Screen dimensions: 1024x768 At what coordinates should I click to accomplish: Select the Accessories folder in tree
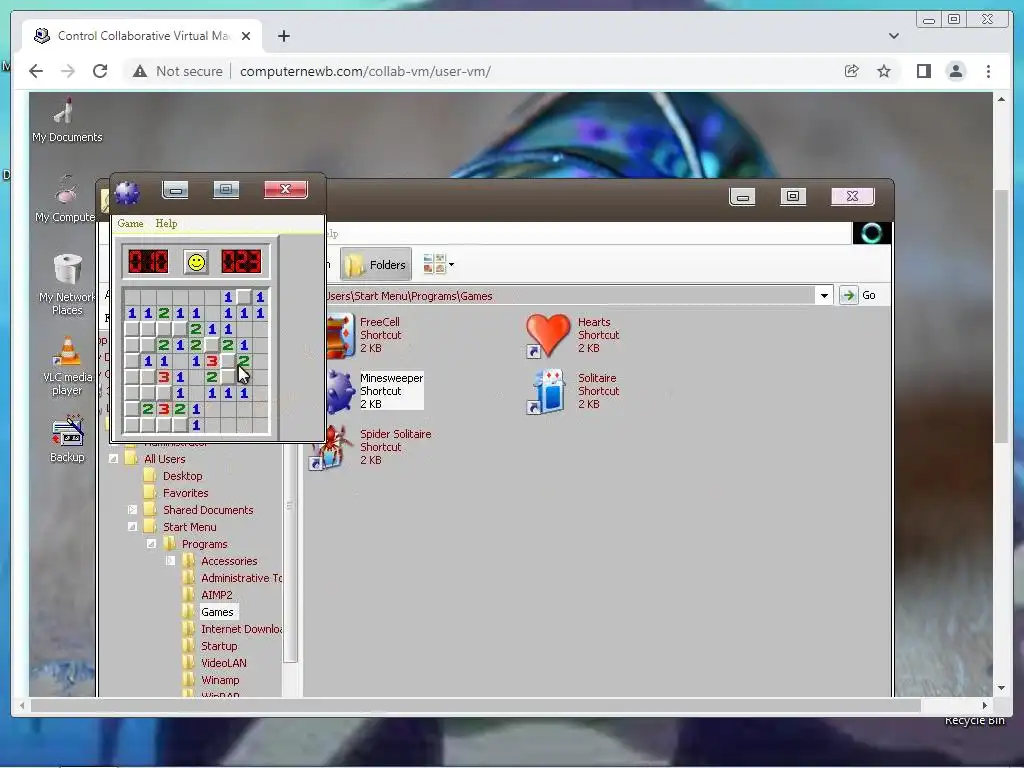coord(229,561)
